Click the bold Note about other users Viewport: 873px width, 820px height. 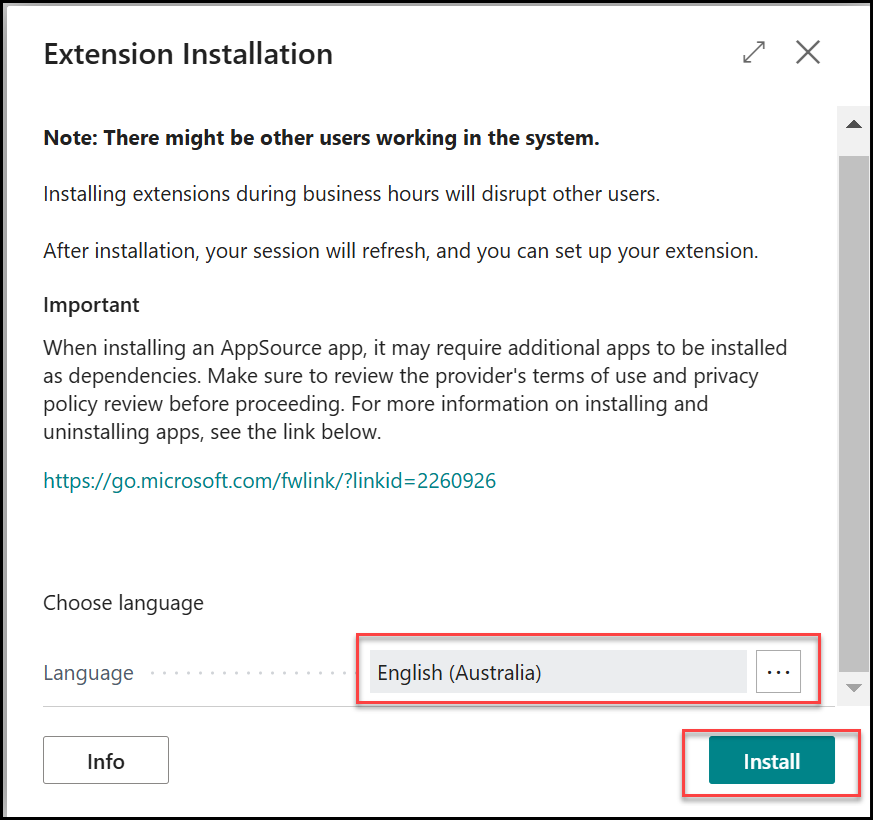(x=321, y=138)
